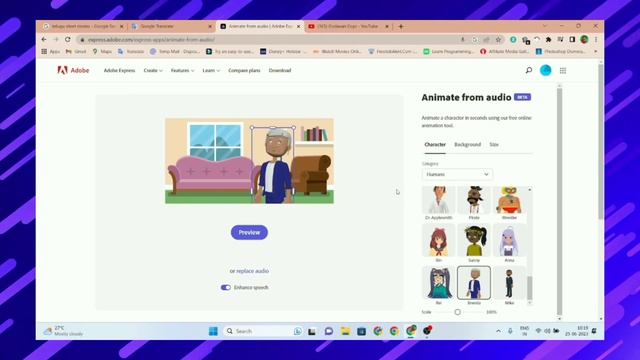This screenshot has height=360, width=640.
Task: Click the Windows Start button
Action: click(x=213, y=331)
